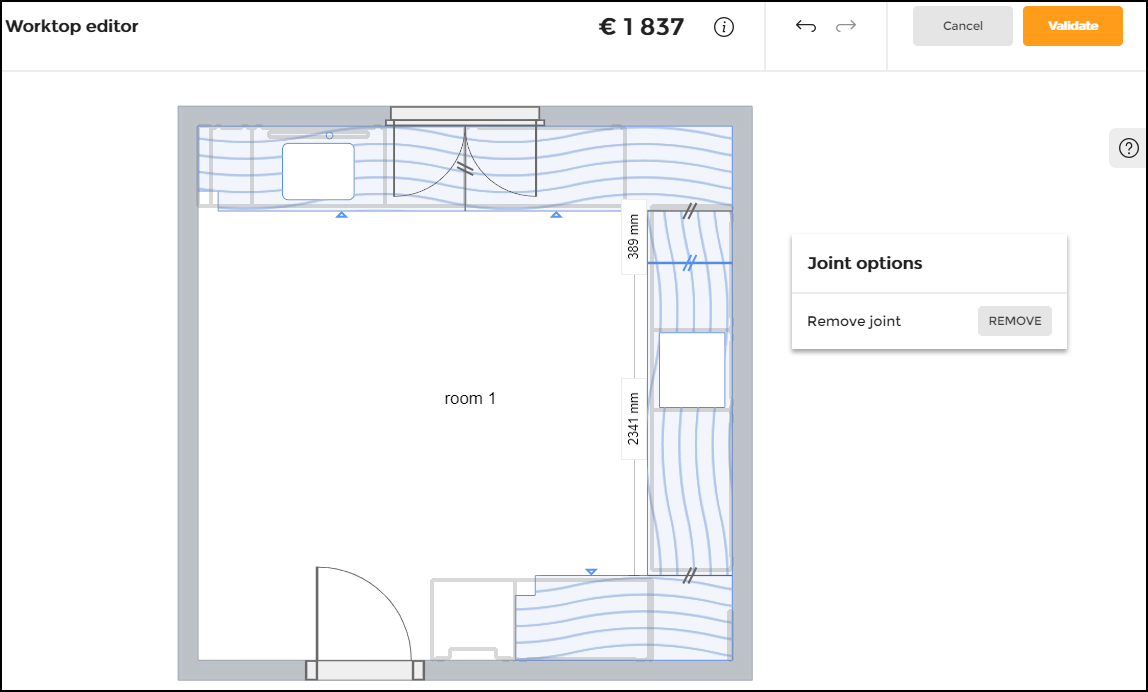Viewport: 1148px width, 692px height.
Task: Select the window on the top wall
Action: (465, 113)
